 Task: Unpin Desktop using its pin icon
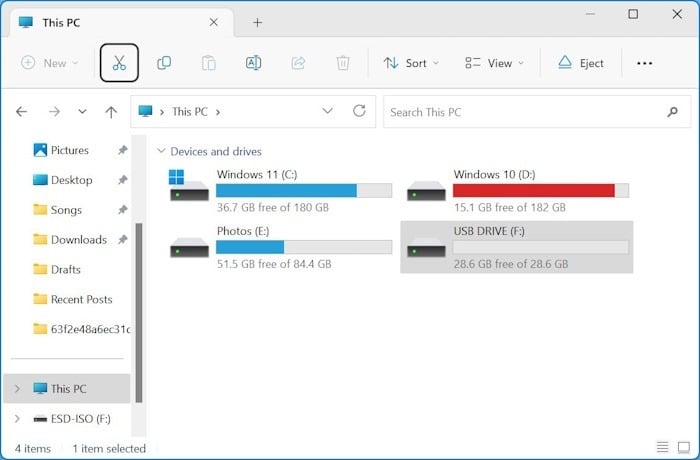tap(122, 180)
